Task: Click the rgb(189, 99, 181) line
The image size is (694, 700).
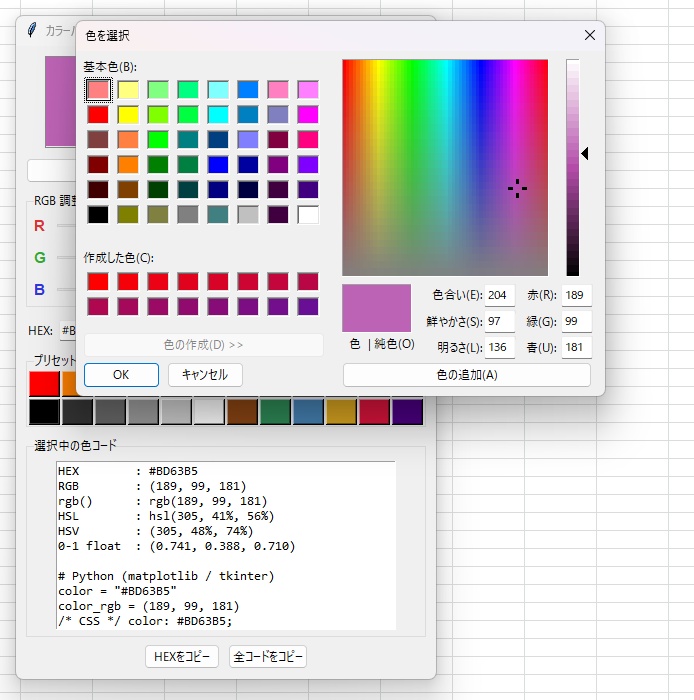Action: [x=162, y=501]
